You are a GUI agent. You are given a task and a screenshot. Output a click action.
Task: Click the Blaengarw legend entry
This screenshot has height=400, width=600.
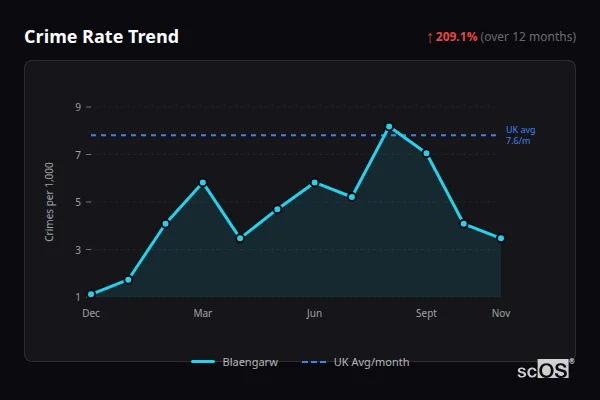pyautogui.click(x=235, y=362)
